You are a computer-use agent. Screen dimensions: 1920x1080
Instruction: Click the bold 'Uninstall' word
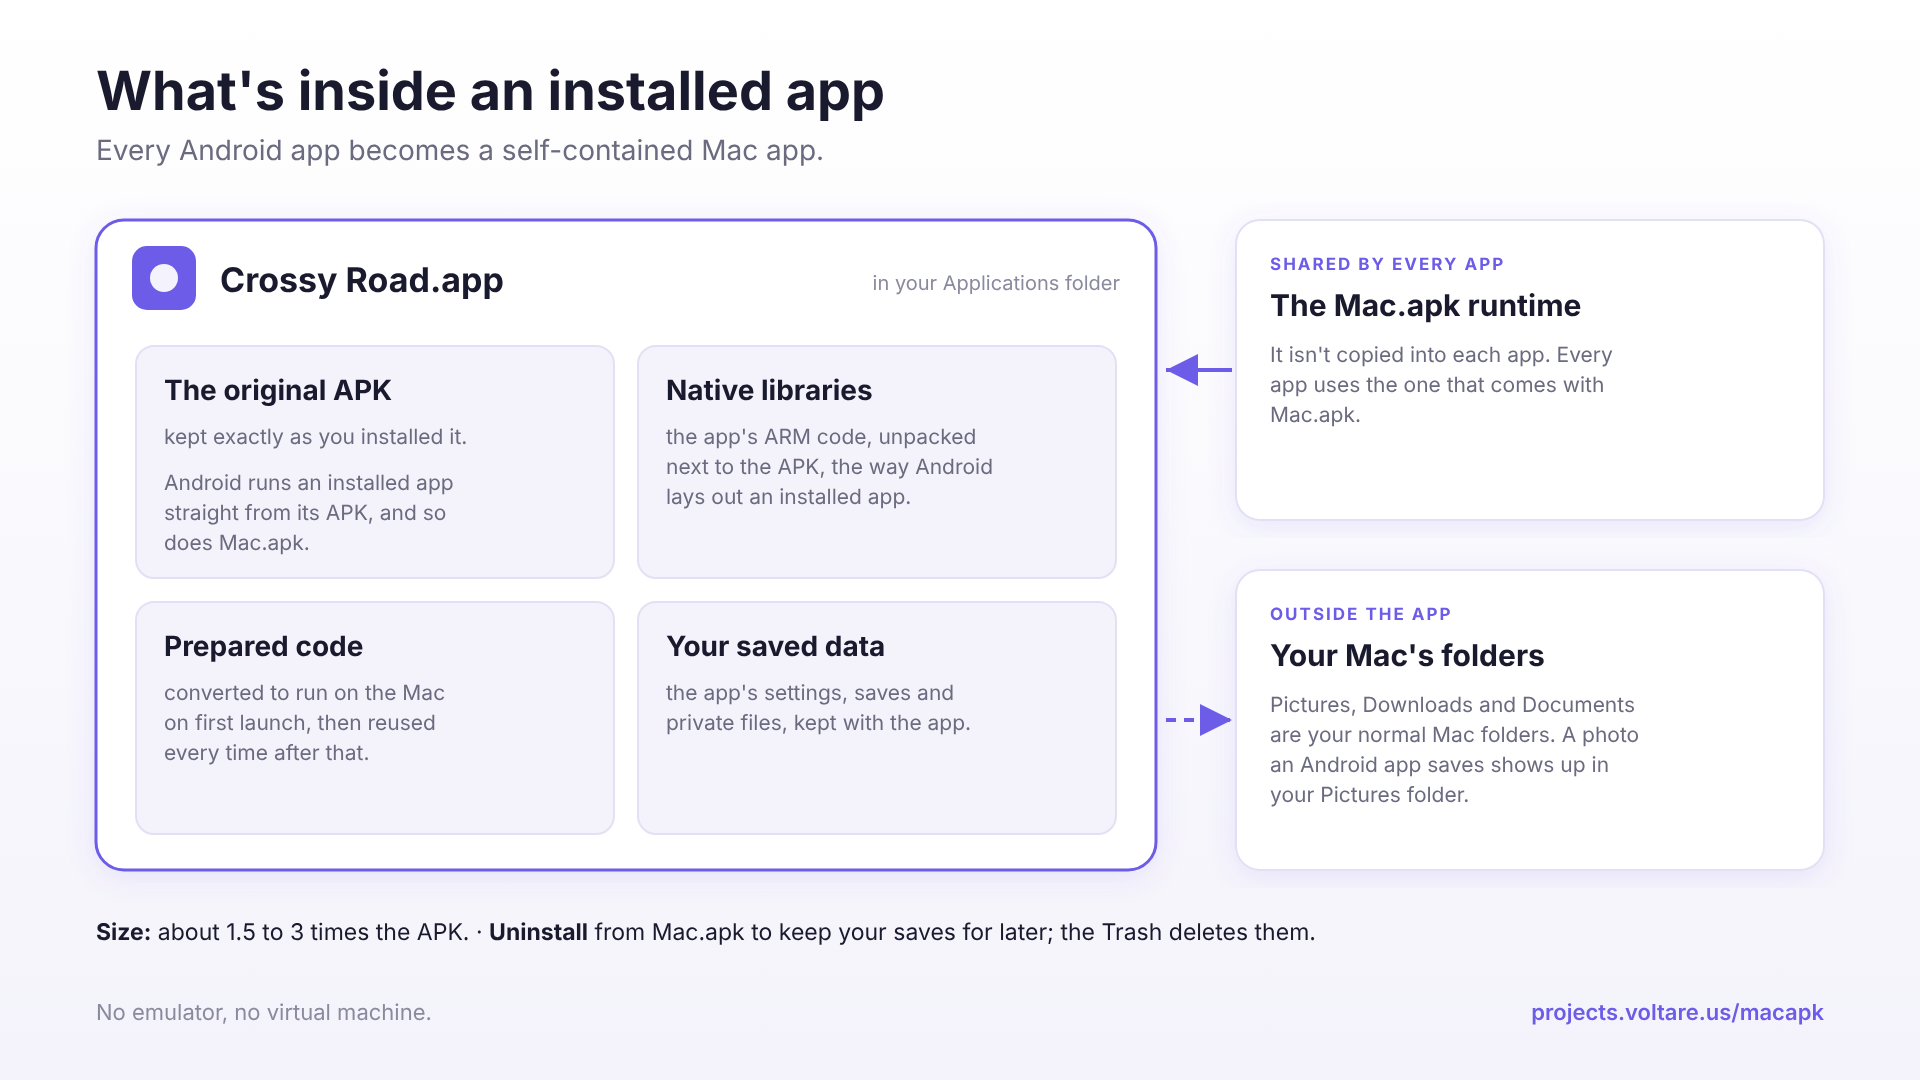(538, 932)
